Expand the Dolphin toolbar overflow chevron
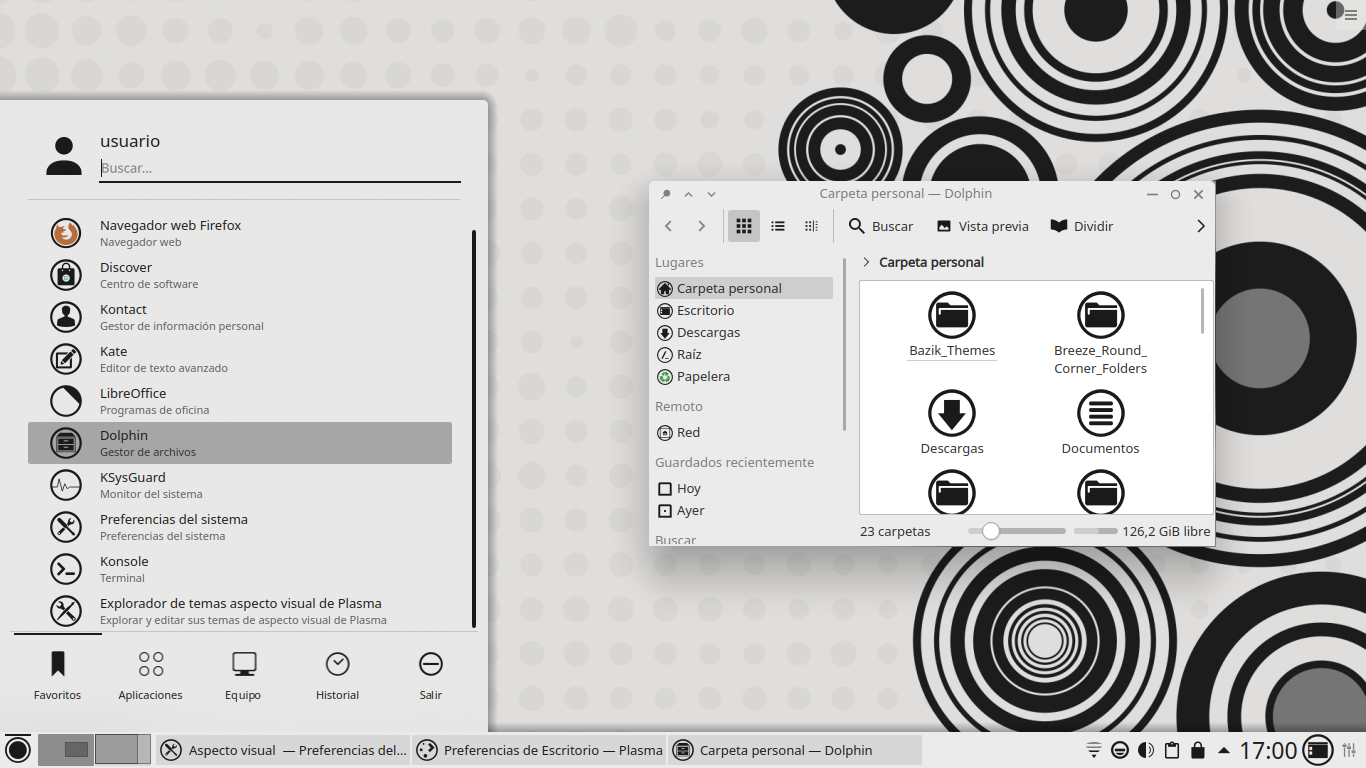Viewport: 1366px width, 768px height. pyautogui.click(x=1201, y=226)
